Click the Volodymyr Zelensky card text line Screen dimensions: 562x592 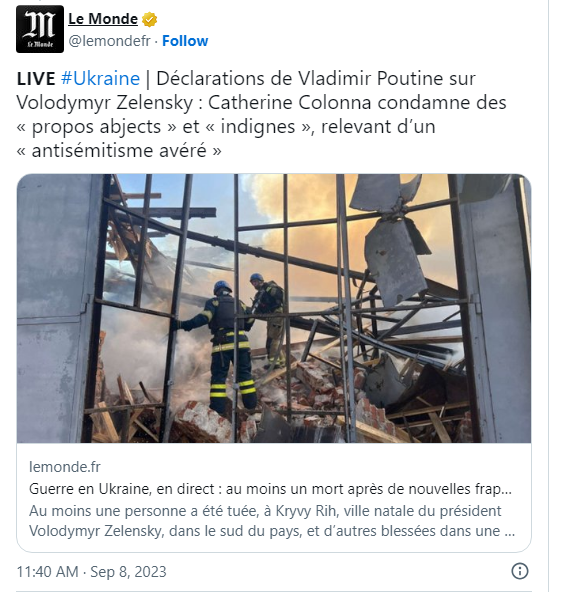pyautogui.click(x=272, y=531)
